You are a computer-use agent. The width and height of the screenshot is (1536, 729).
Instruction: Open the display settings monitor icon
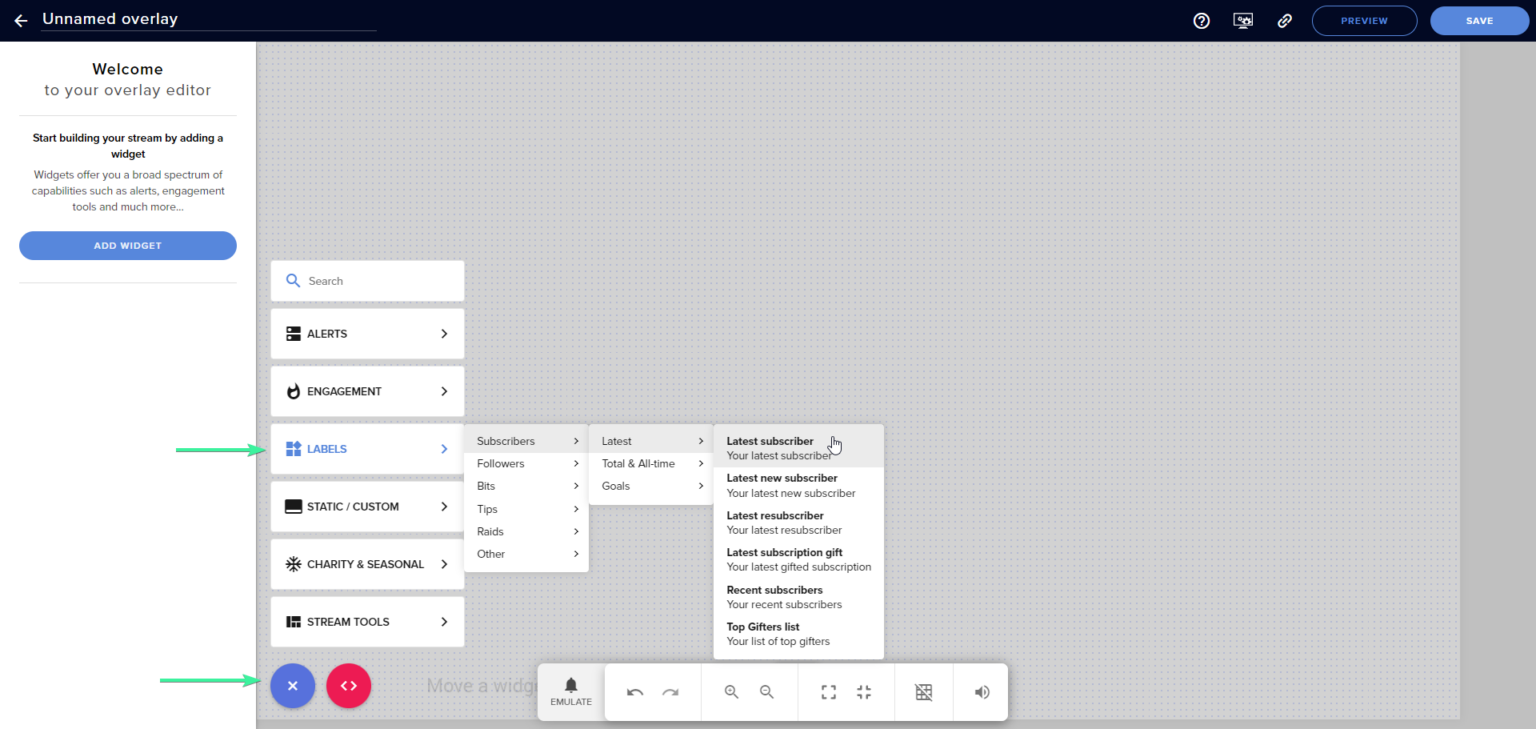click(1243, 20)
